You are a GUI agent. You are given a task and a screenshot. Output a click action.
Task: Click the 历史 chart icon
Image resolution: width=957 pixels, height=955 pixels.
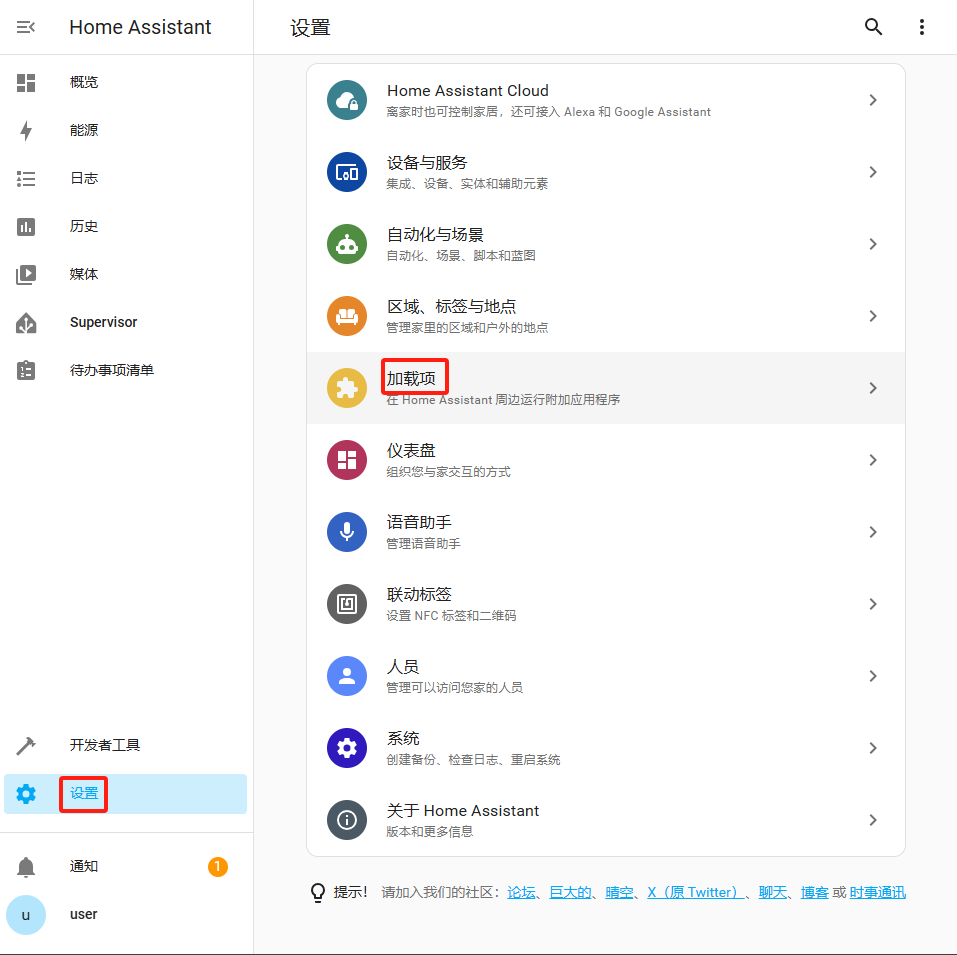pyautogui.click(x=26, y=226)
